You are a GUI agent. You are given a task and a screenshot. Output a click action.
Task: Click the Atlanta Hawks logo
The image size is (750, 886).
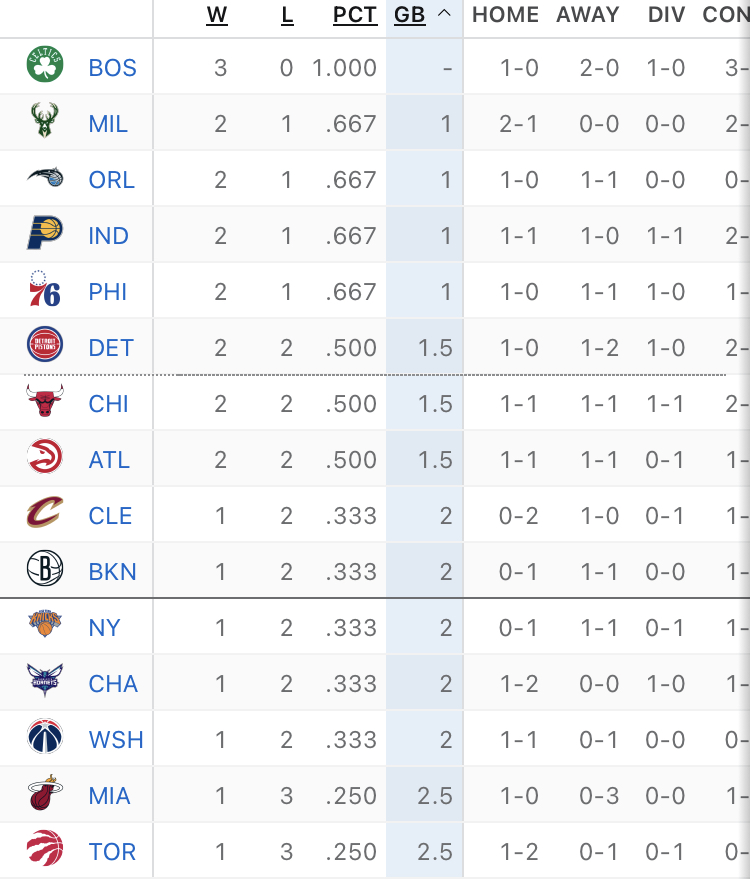point(45,456)
